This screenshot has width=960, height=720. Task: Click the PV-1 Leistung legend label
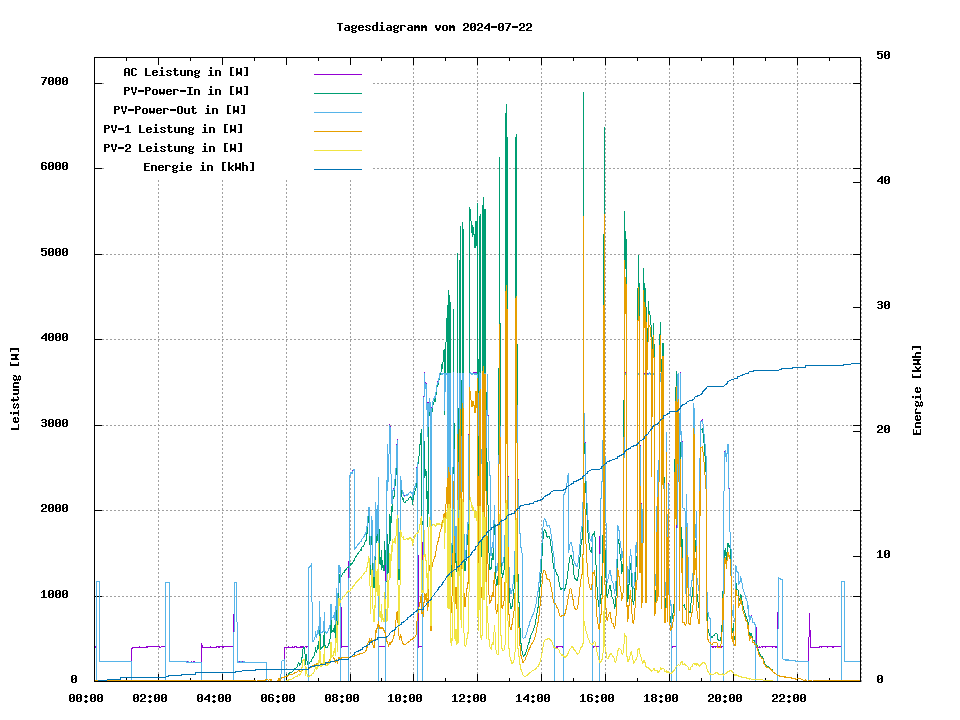tap(173, 129)
